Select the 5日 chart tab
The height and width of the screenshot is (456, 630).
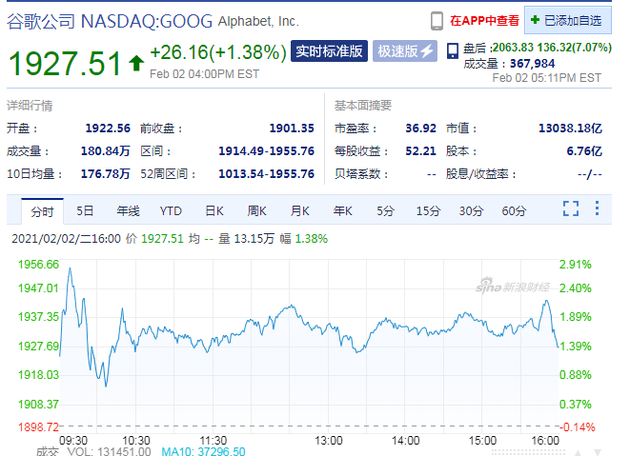tap(85, 211)
